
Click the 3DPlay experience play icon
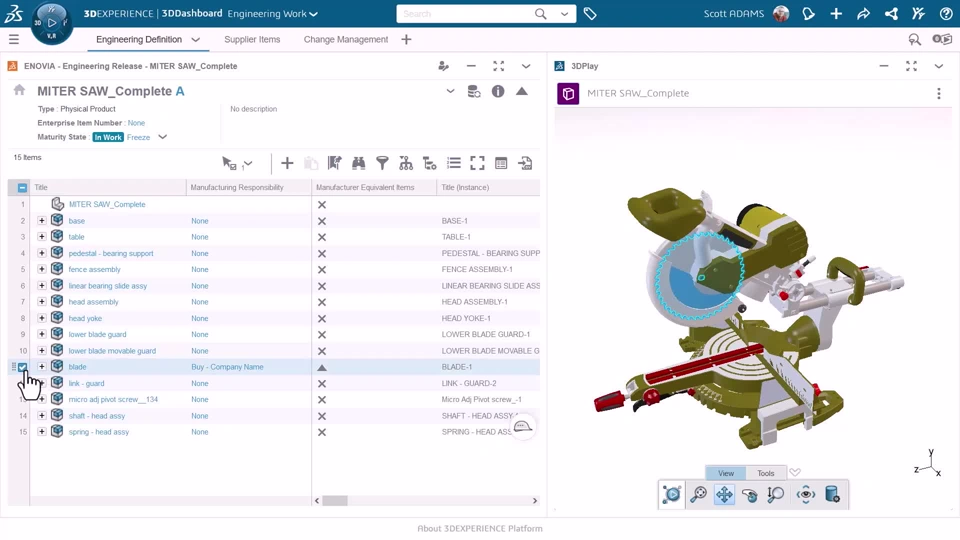point(672,494)
